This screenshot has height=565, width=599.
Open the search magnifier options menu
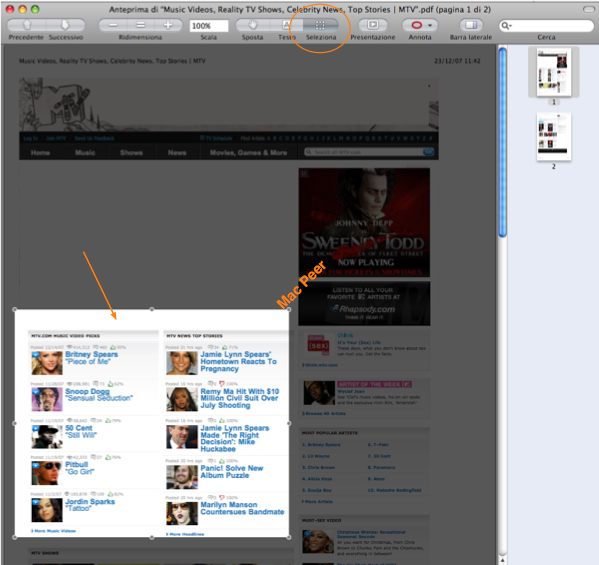coord(506,26)
